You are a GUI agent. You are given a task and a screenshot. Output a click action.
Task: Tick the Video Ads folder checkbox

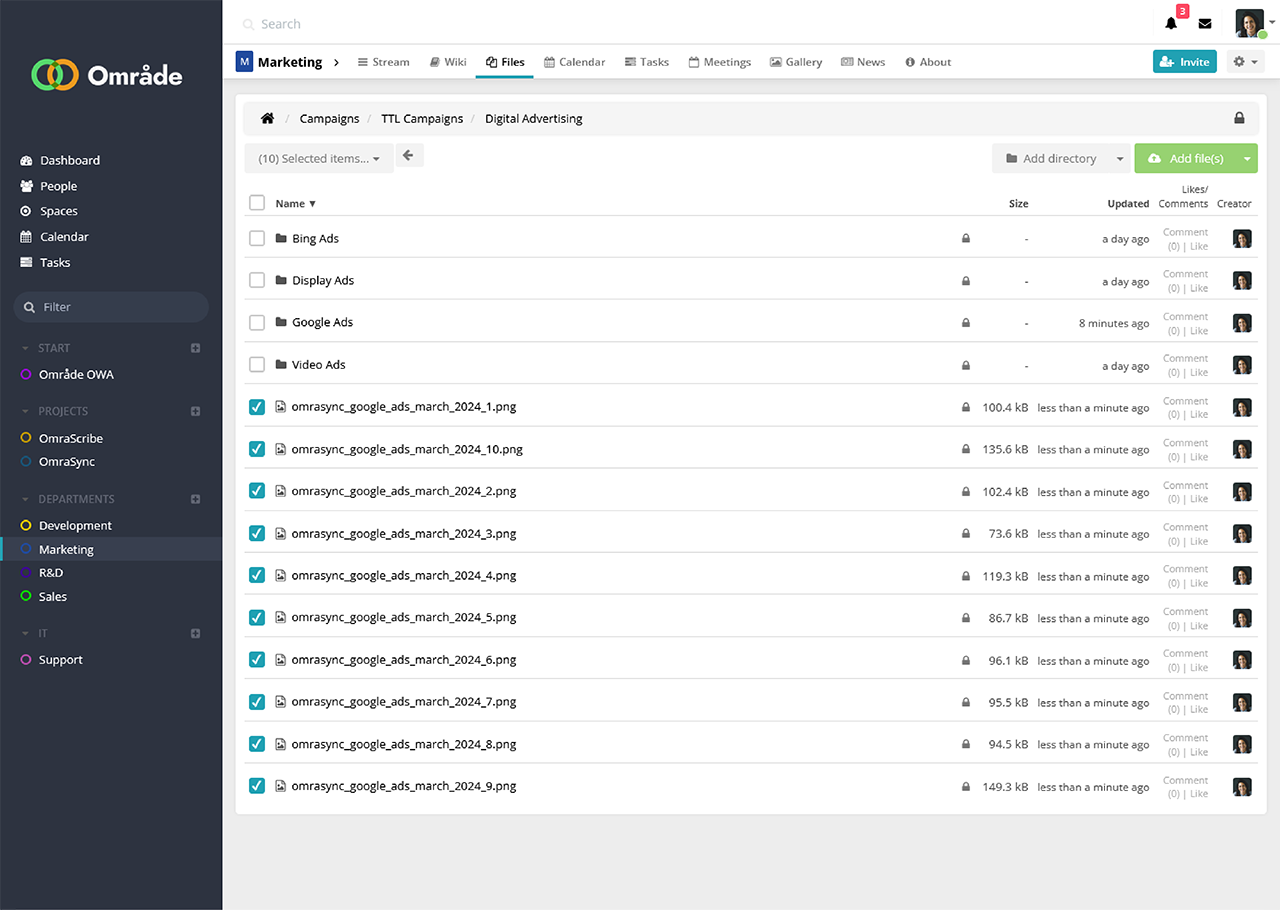point(257,365)
